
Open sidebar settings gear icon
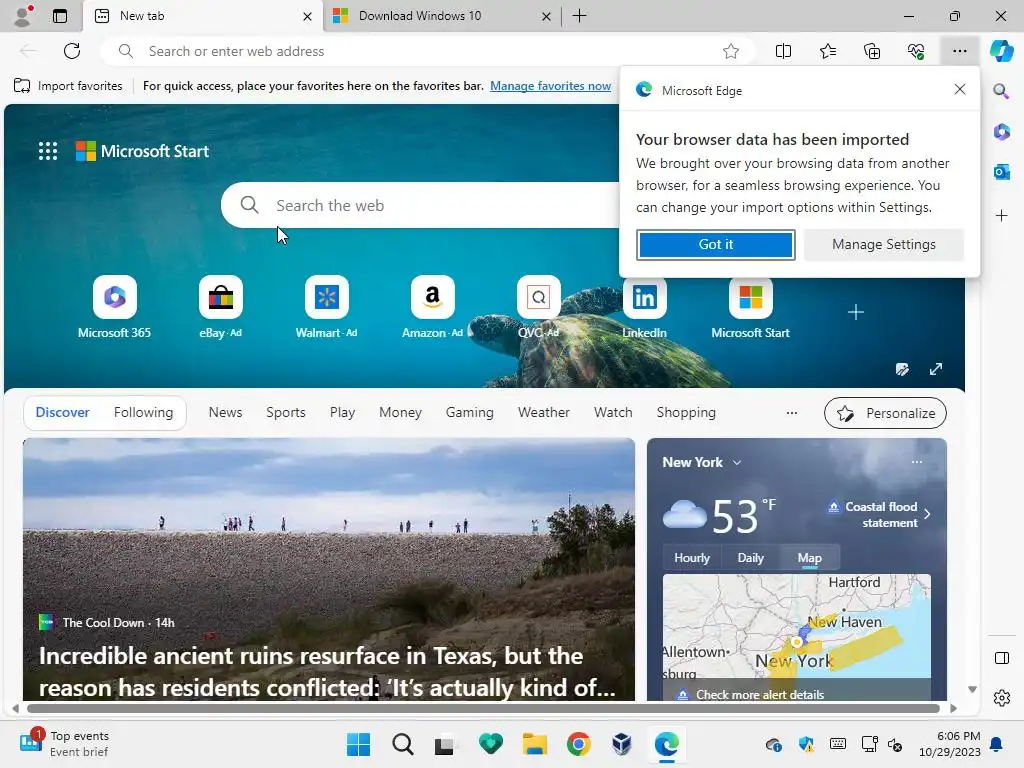(1001, 698)
